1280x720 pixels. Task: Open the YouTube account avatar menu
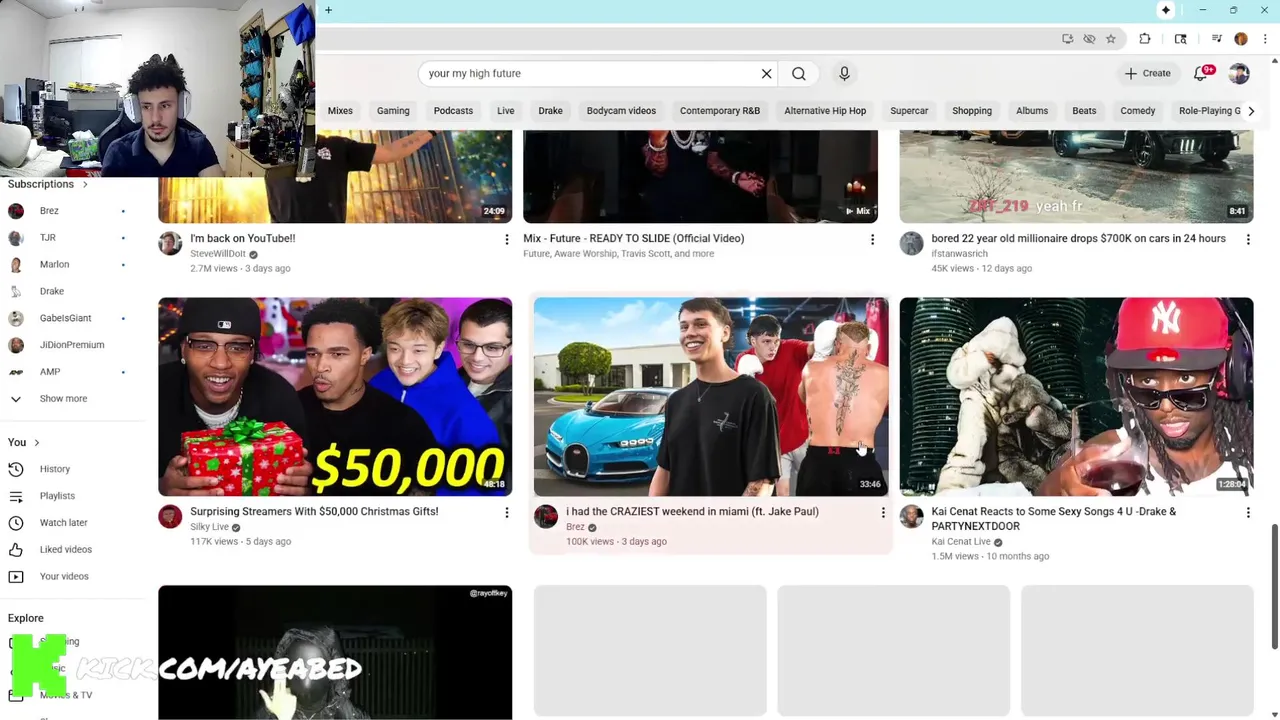point(1239,73)
